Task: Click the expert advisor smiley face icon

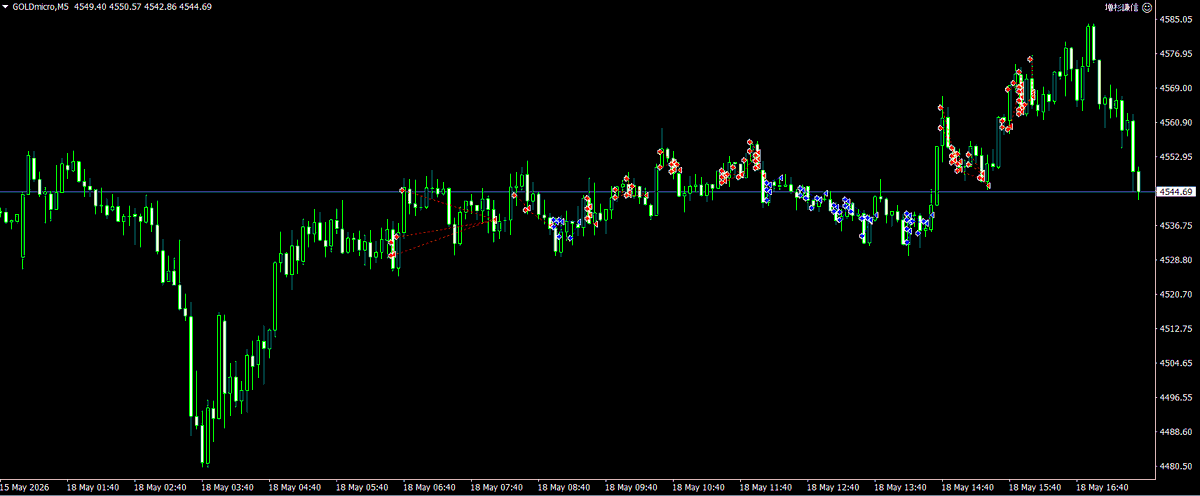Action: coord(1147,7)
